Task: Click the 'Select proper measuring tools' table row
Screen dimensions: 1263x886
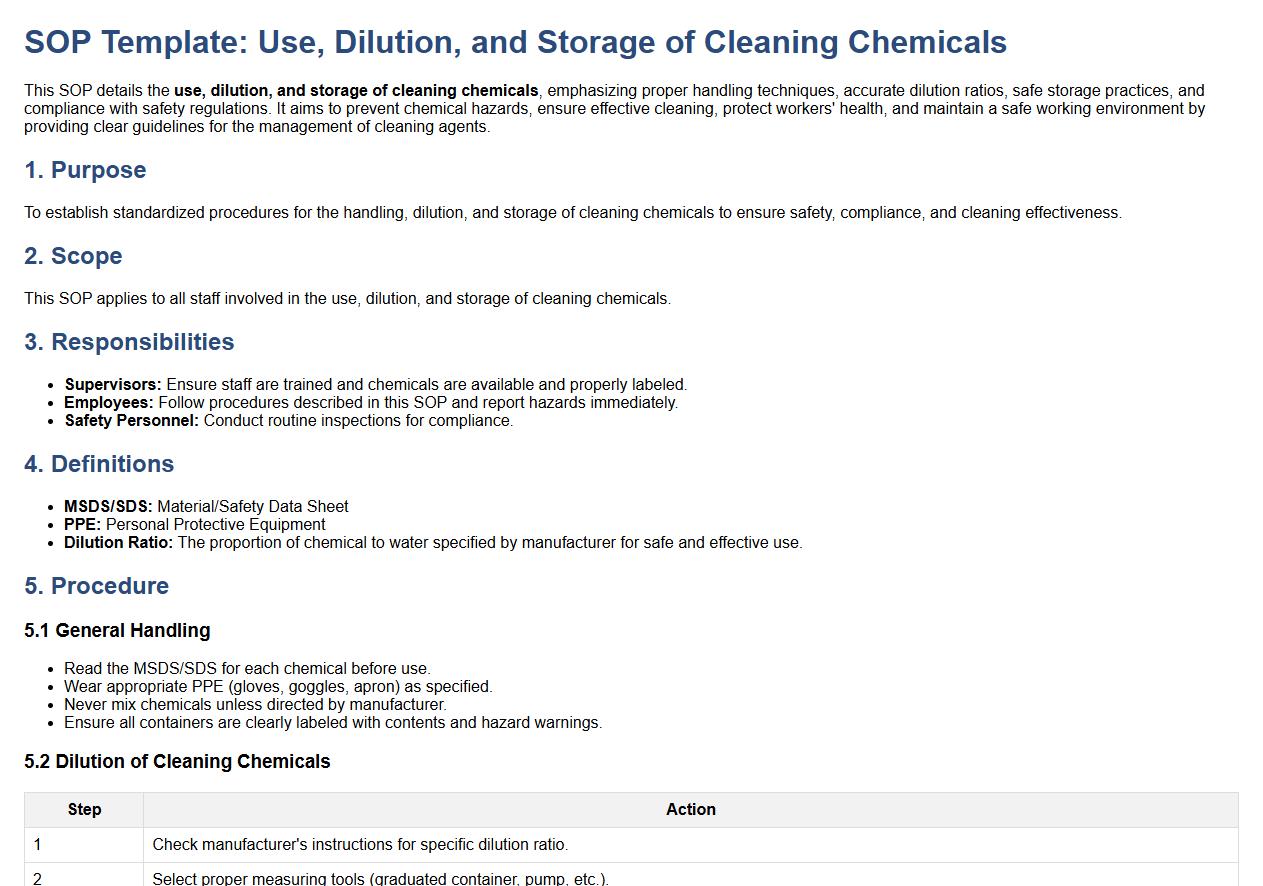Action: [x=380, y=878]
